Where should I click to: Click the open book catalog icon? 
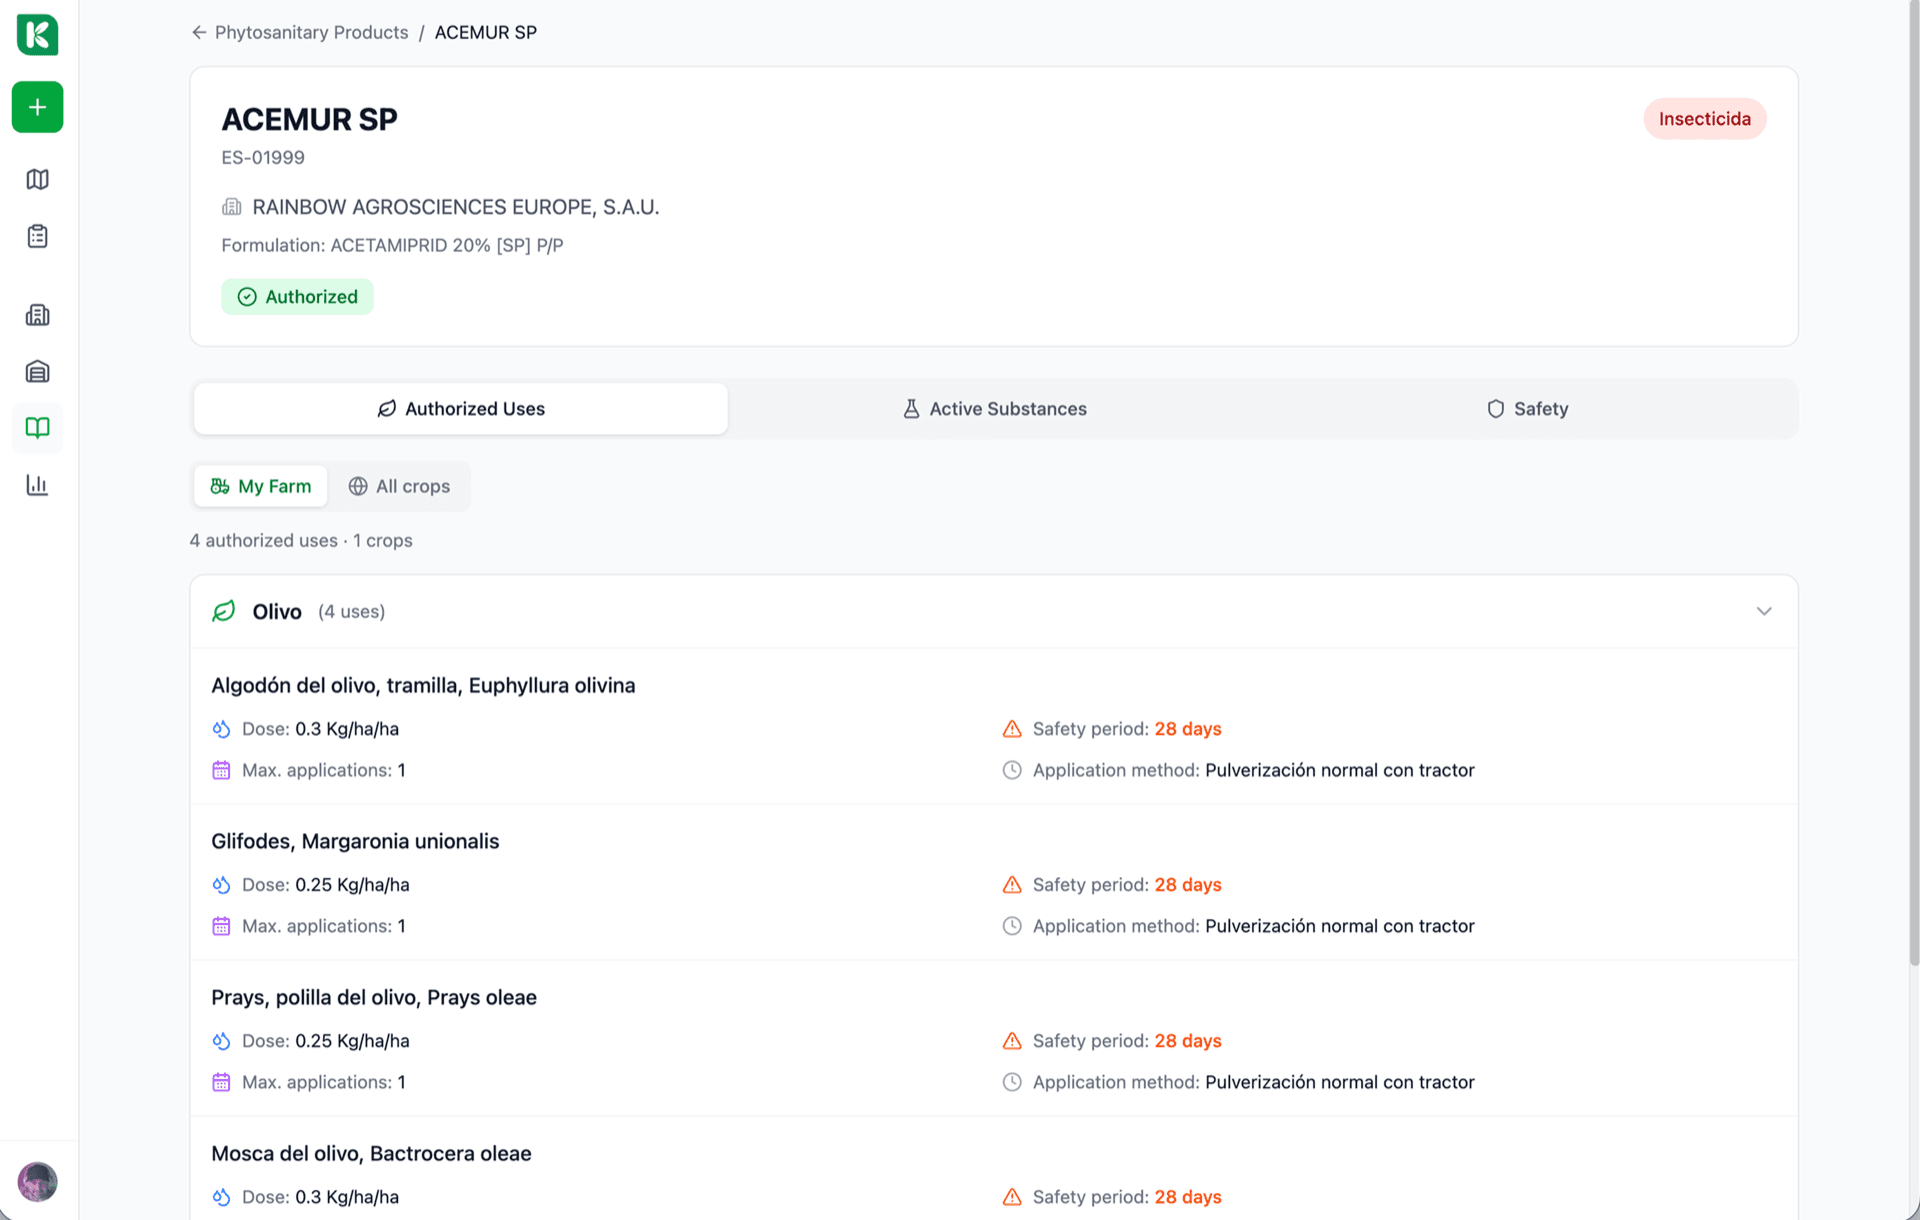[37, 428]
